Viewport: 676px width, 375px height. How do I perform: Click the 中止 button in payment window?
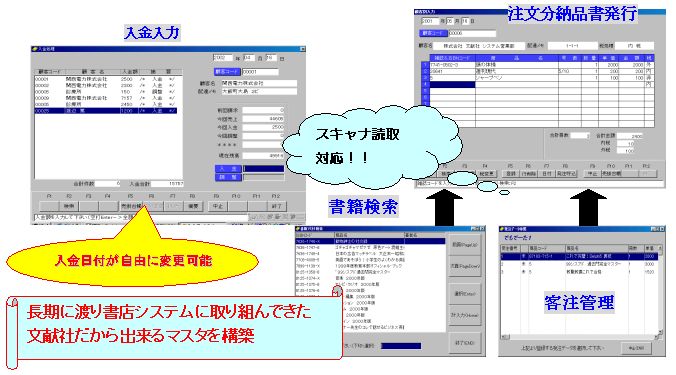218,206
